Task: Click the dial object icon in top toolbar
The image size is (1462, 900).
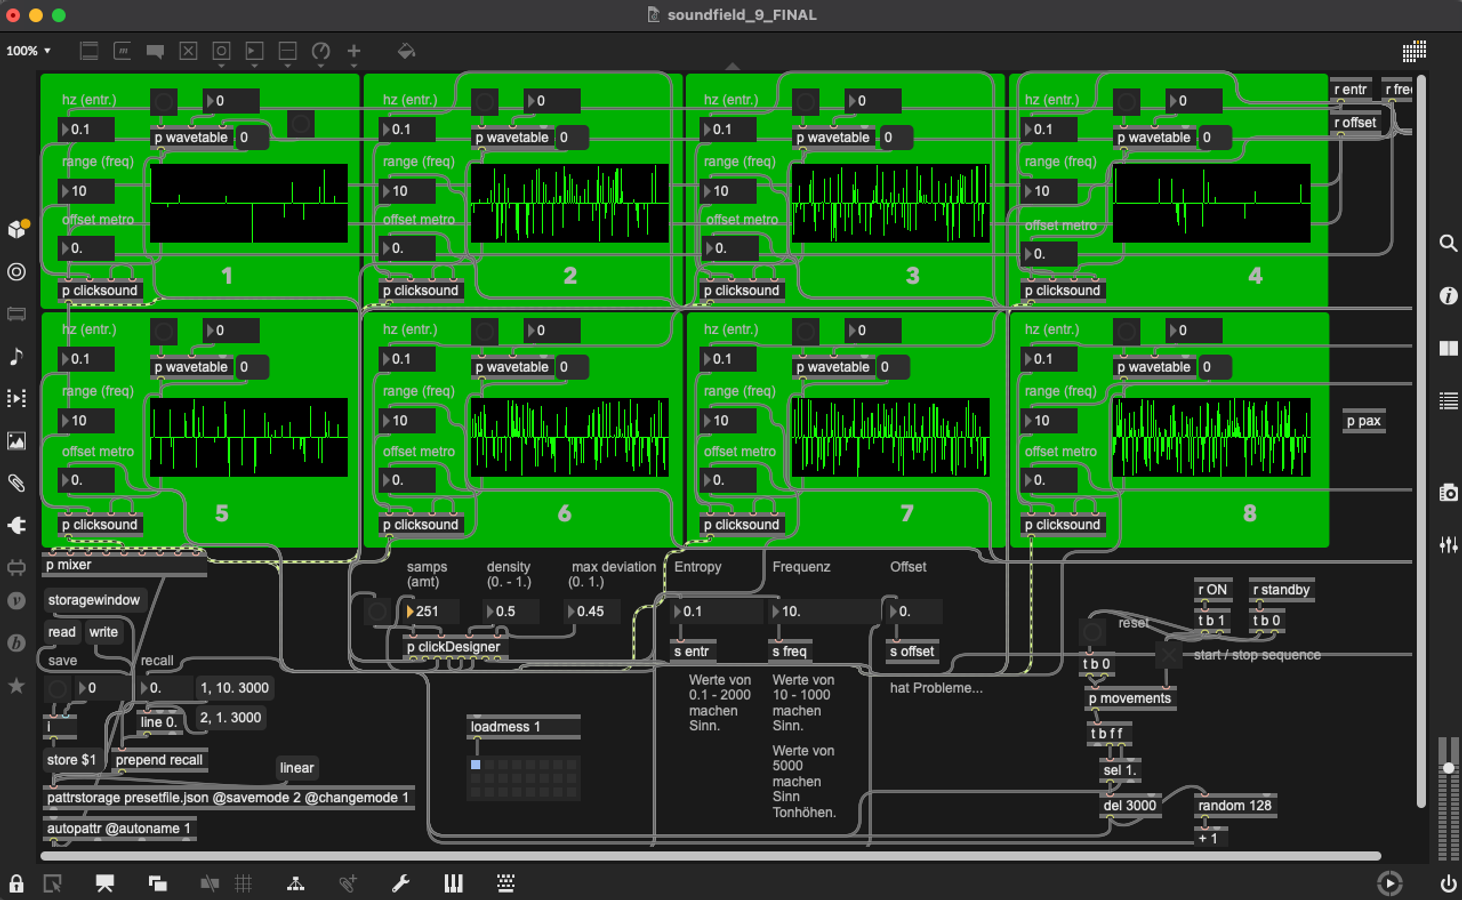Action: tap(321, 51)
